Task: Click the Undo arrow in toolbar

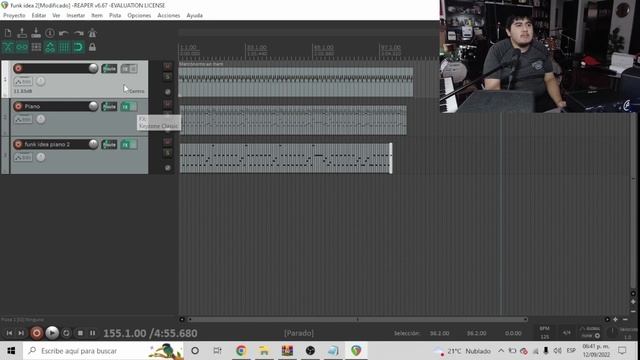Action: [x=64, y=33]
